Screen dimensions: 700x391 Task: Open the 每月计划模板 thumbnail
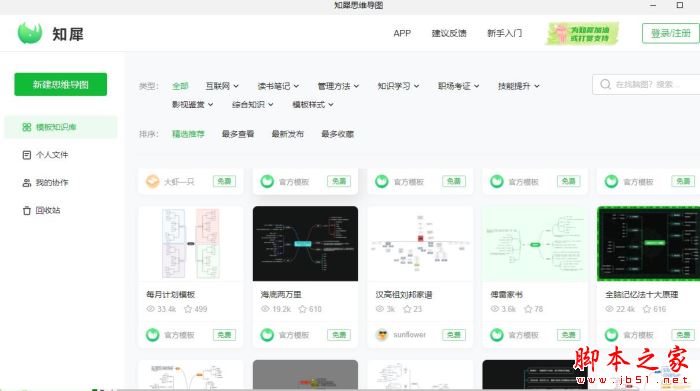point(191,244)
